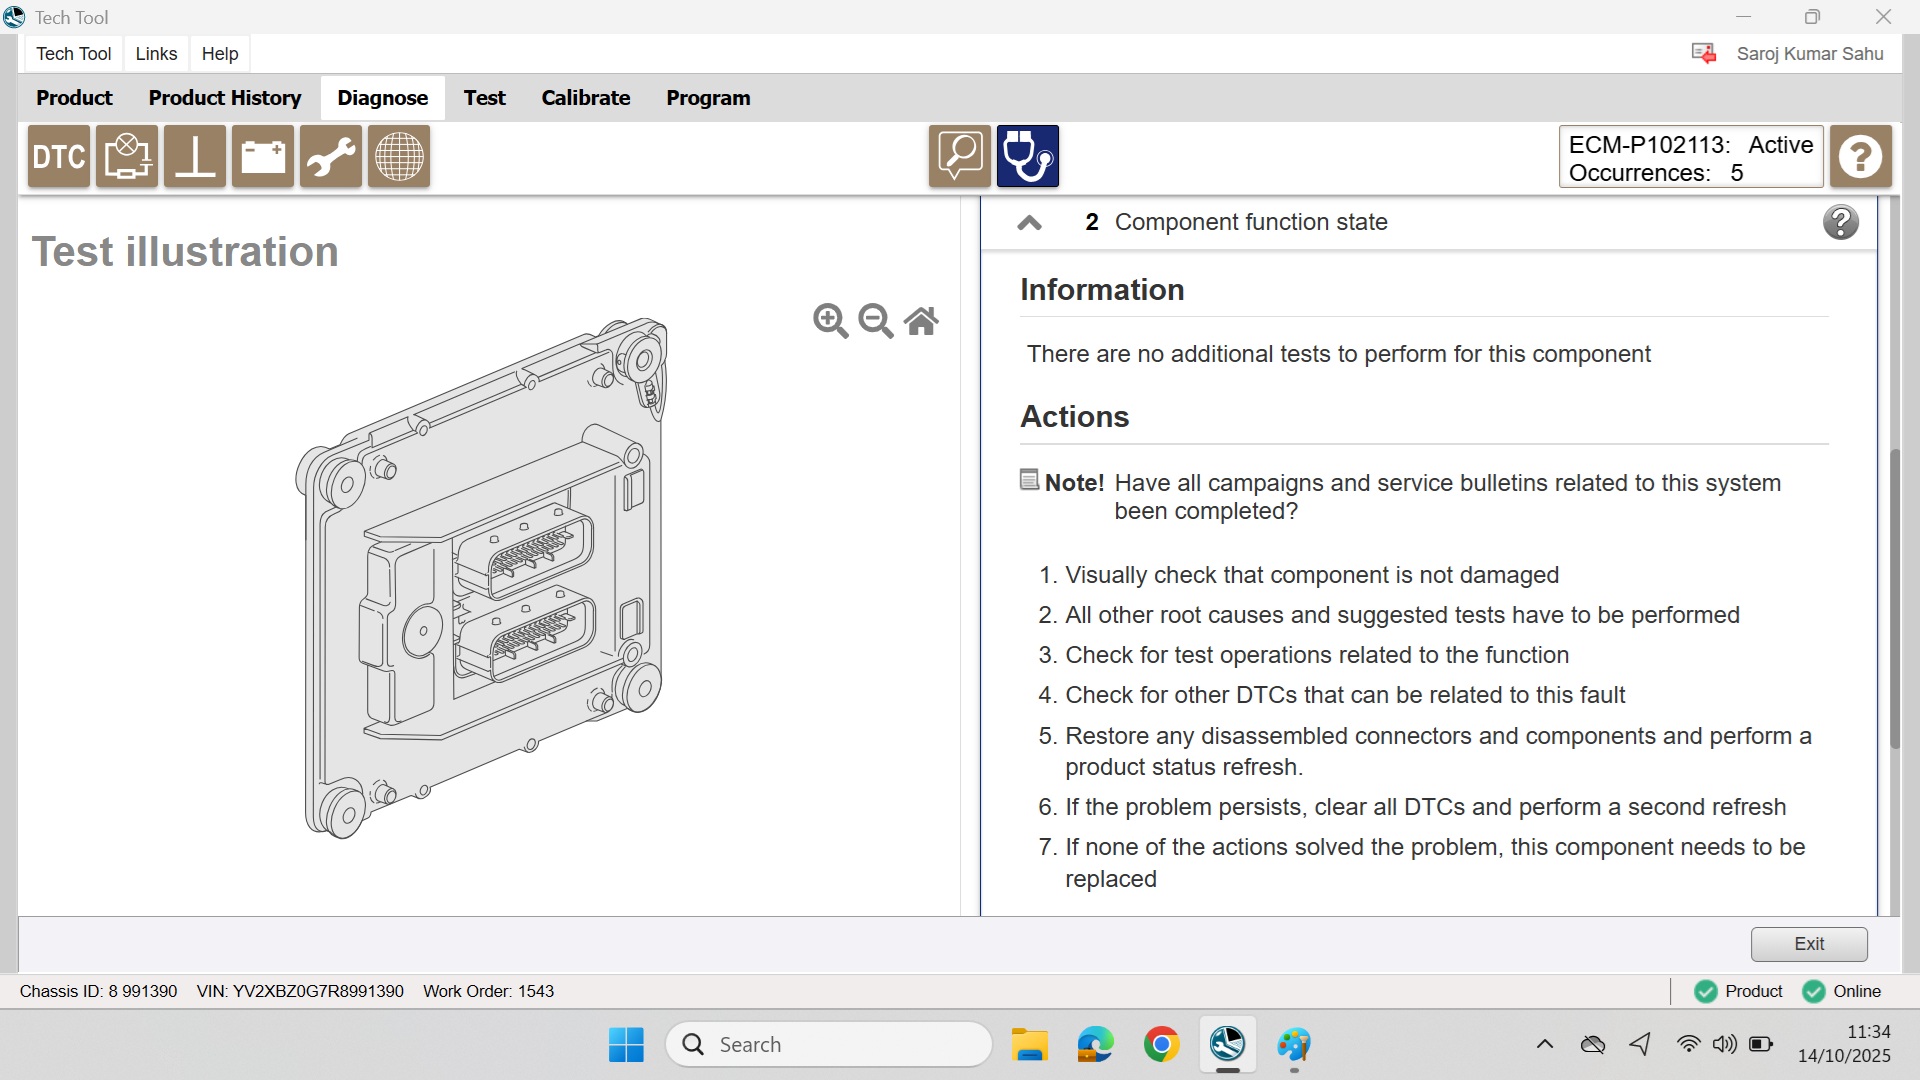Show hidden icons in system tray
Screen dimensions: 1920x1080
(1544, 1044)
